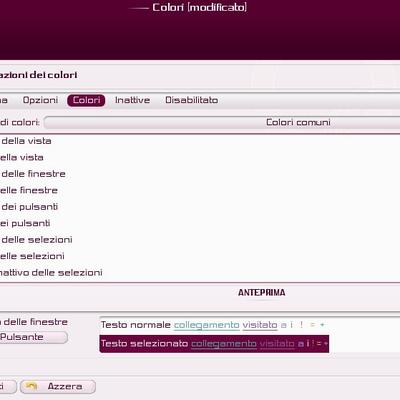Switch to the Opzioni tab
The image size is (400, 400).
(40, 100)
